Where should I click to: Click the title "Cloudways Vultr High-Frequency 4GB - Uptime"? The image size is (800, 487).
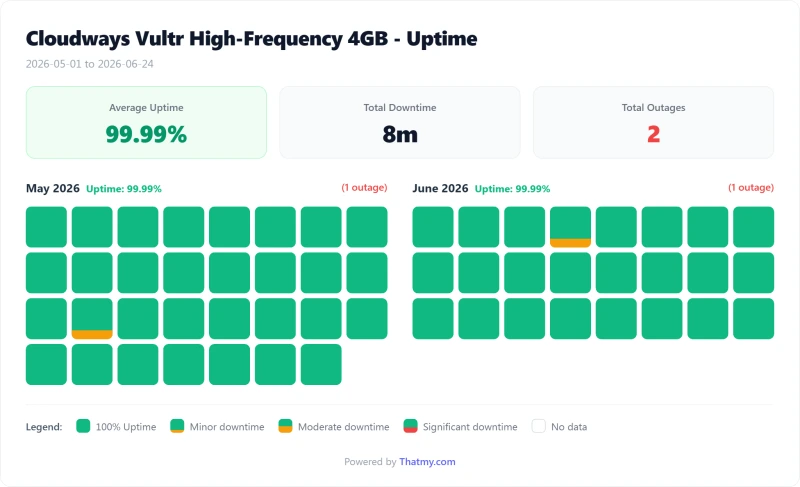(252, 39)
